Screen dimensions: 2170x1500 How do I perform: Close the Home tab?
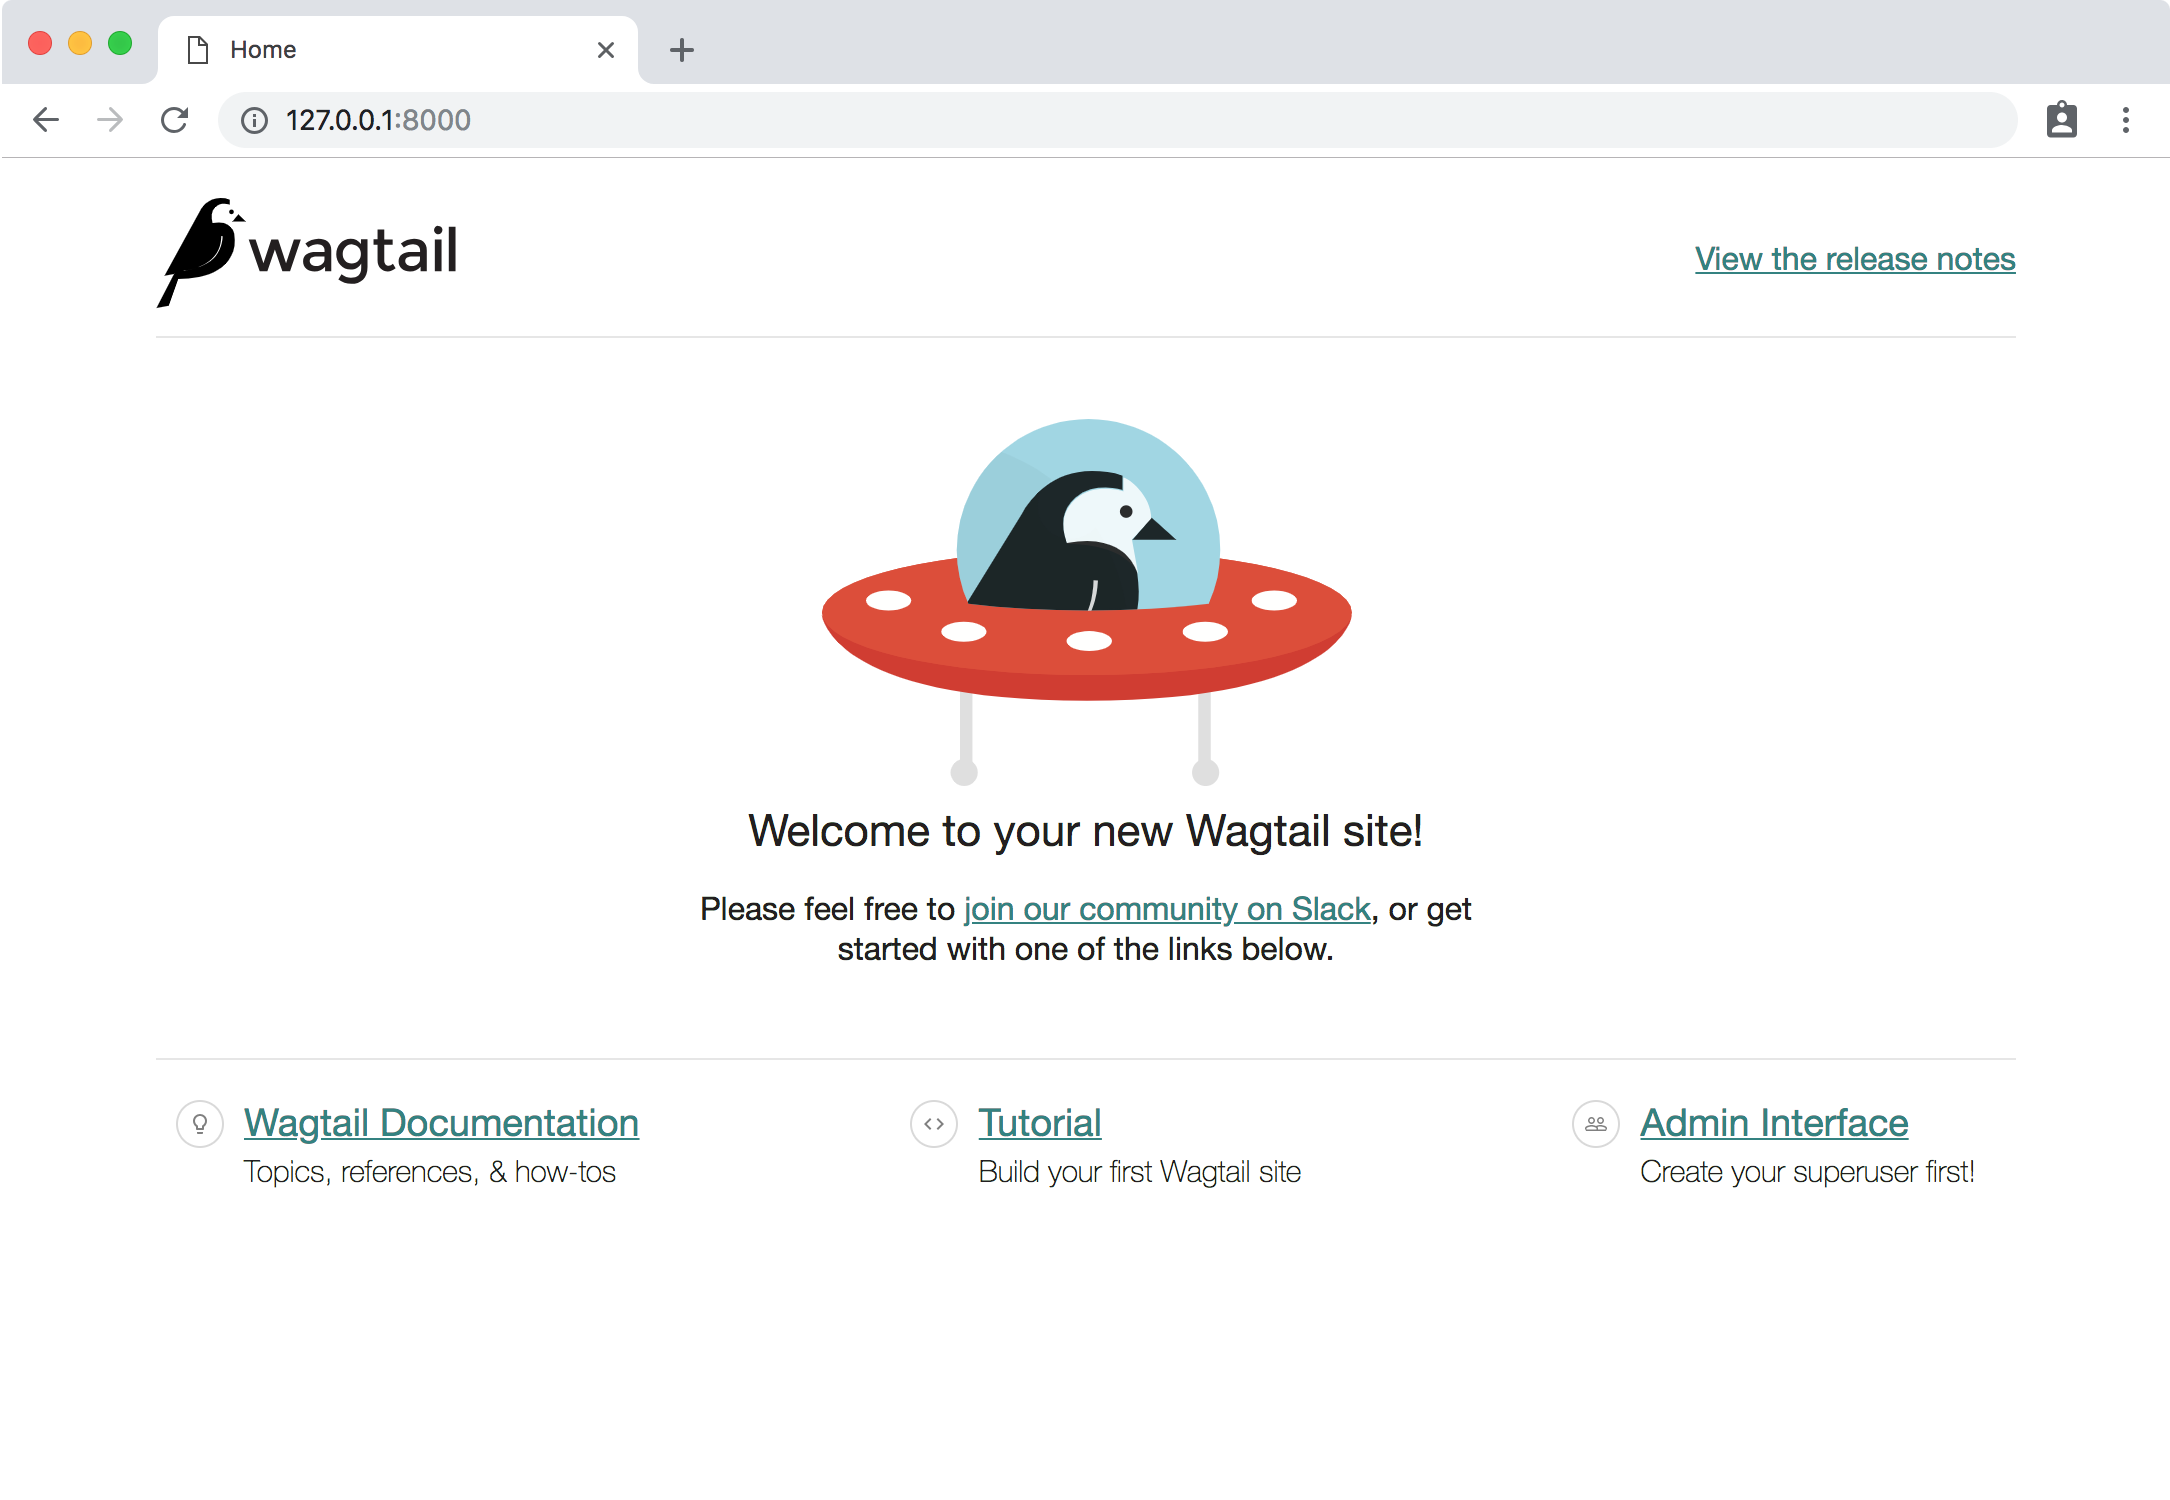point(605,50)
